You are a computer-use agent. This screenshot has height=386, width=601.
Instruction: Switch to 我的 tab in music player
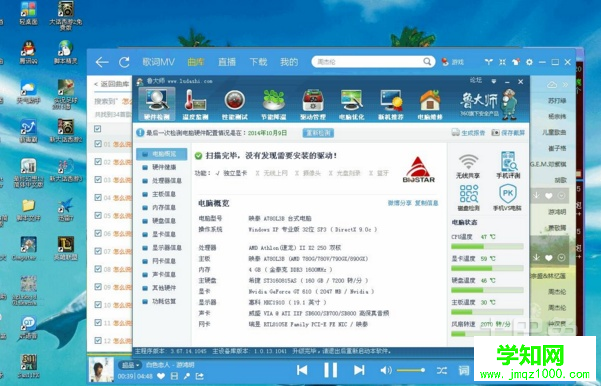pyautogui.click(x=289, y=62)
